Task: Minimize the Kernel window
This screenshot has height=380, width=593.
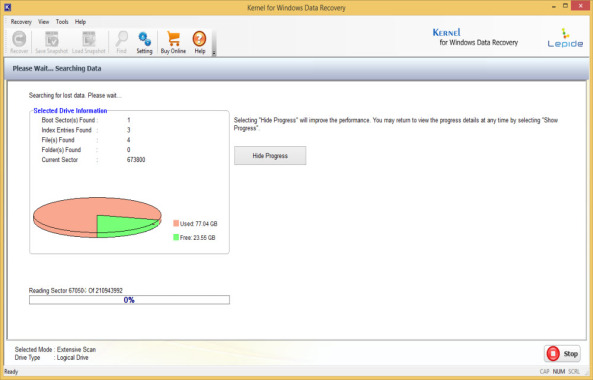Action: [553, 6]
